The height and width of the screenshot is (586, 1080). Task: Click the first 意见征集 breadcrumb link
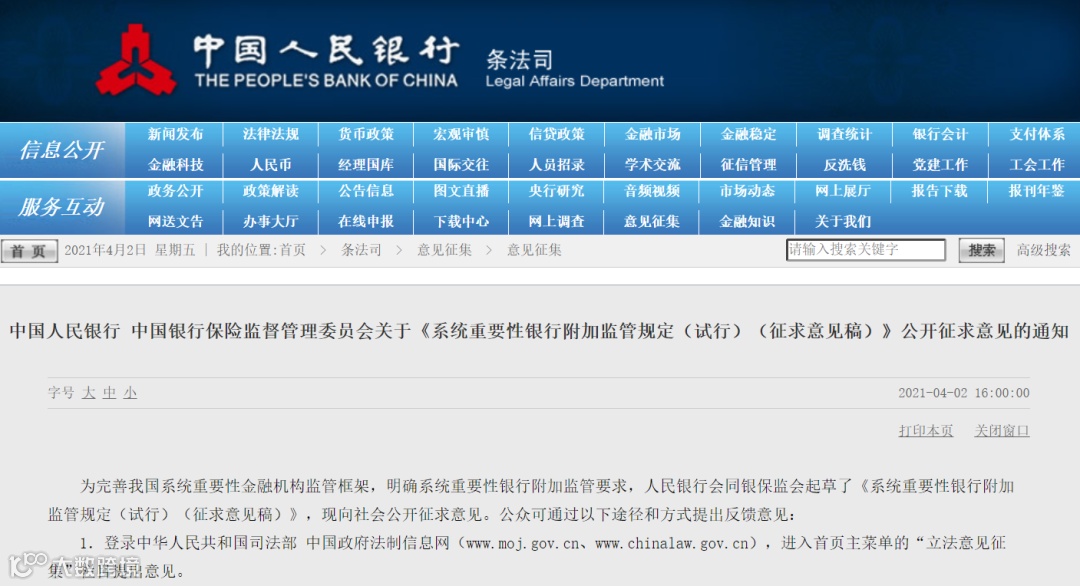[x=444, y=250]
